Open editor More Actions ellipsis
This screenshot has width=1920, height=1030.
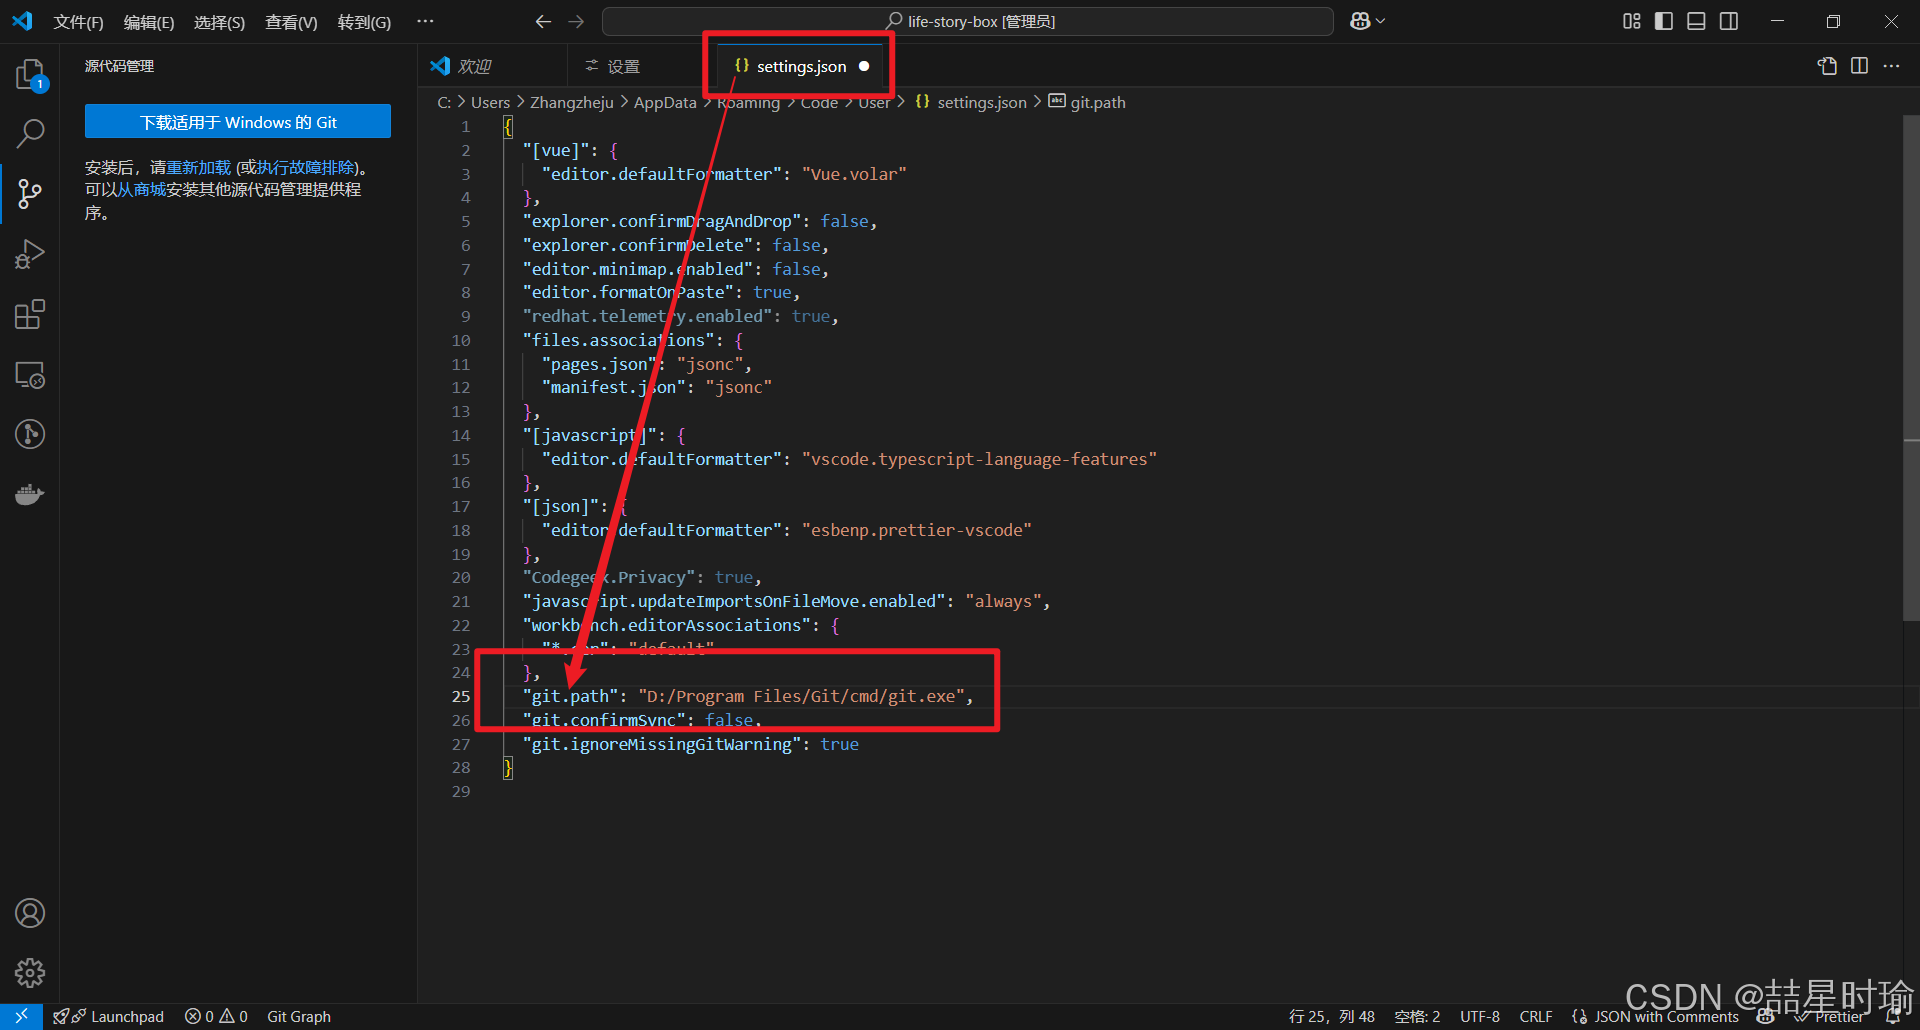coord(1891,66)
